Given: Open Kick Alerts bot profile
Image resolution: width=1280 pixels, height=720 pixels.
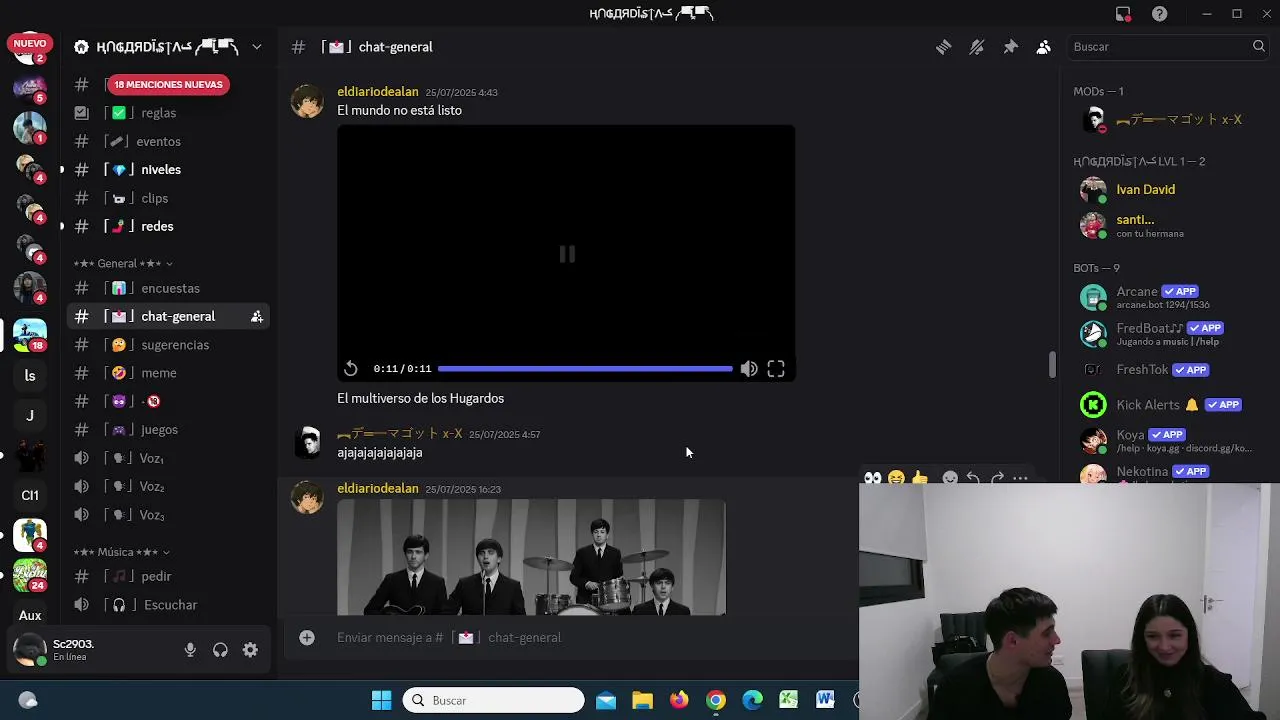Looking at the screenshot, I should pyautogui.click(x=1162, y=405).
